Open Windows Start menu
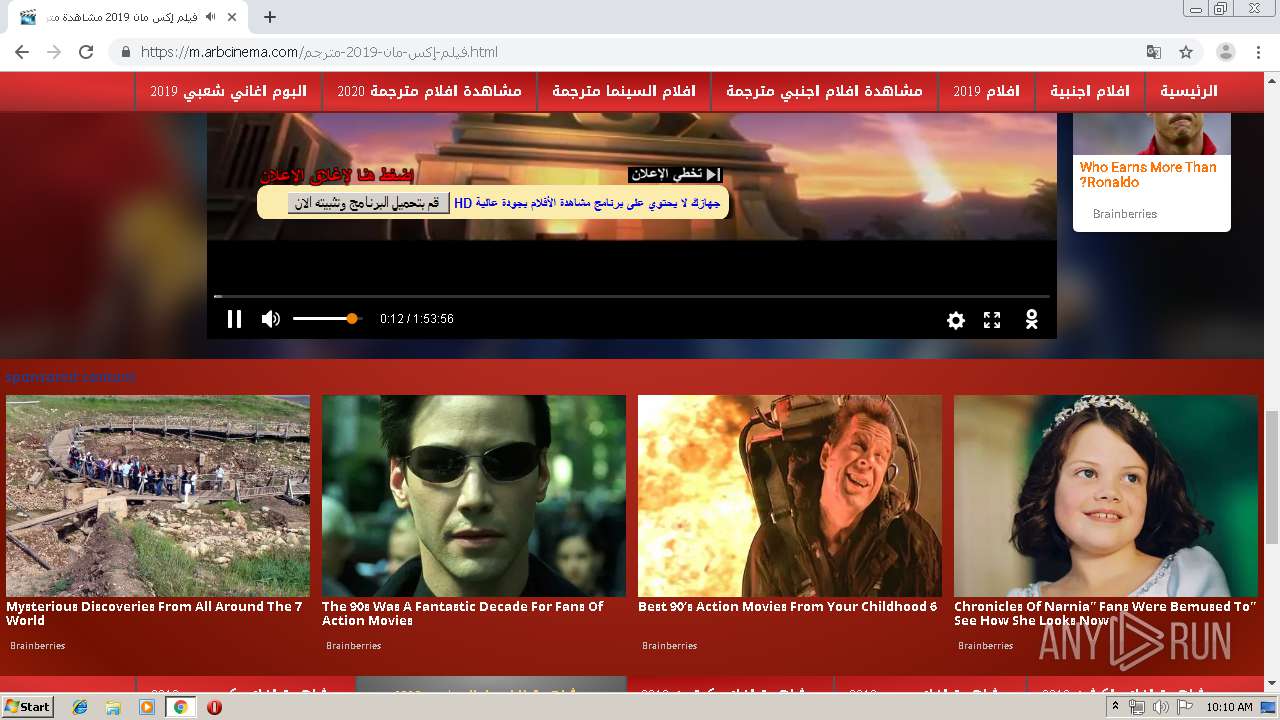1280x720 pixels. [28, 706]
